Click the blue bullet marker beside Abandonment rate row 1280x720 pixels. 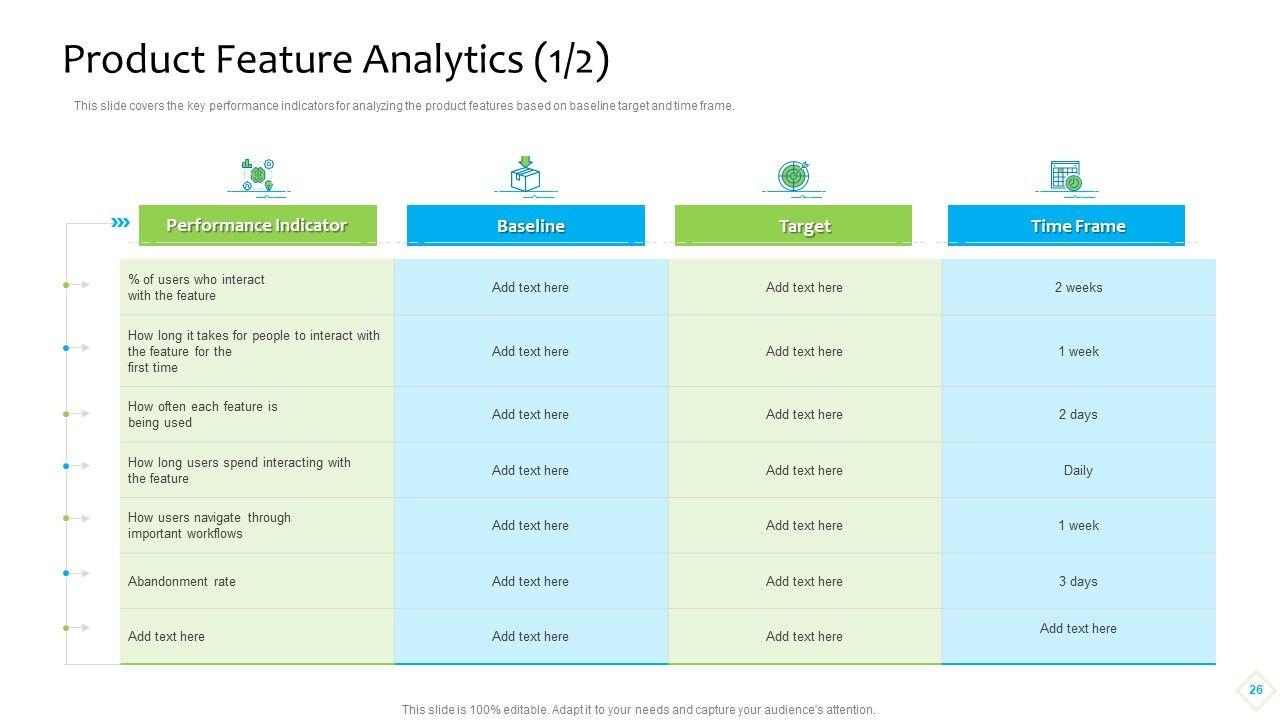[66, 573]
